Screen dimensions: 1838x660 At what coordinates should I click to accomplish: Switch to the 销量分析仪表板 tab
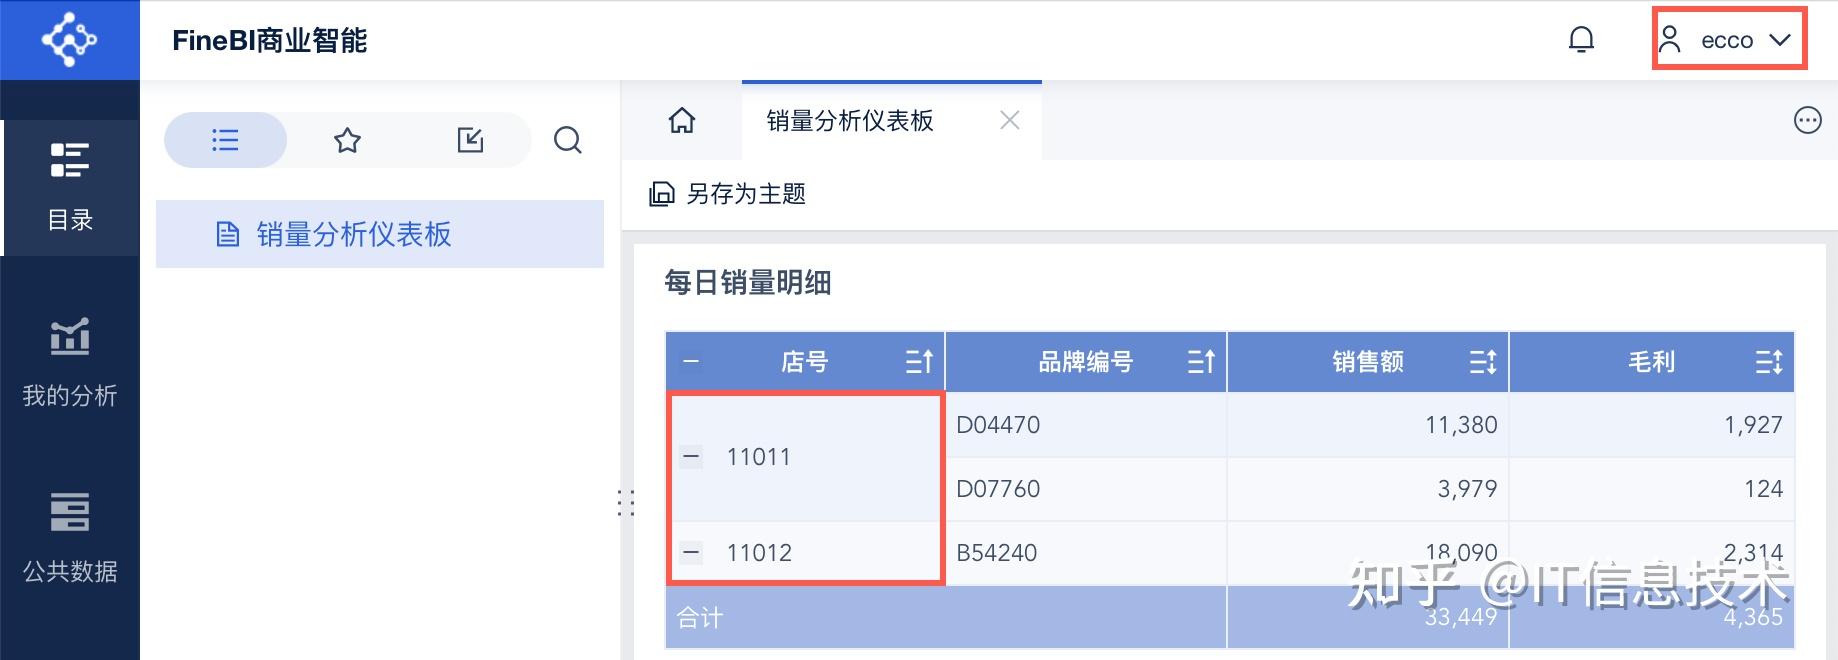[x=850, y=121]
